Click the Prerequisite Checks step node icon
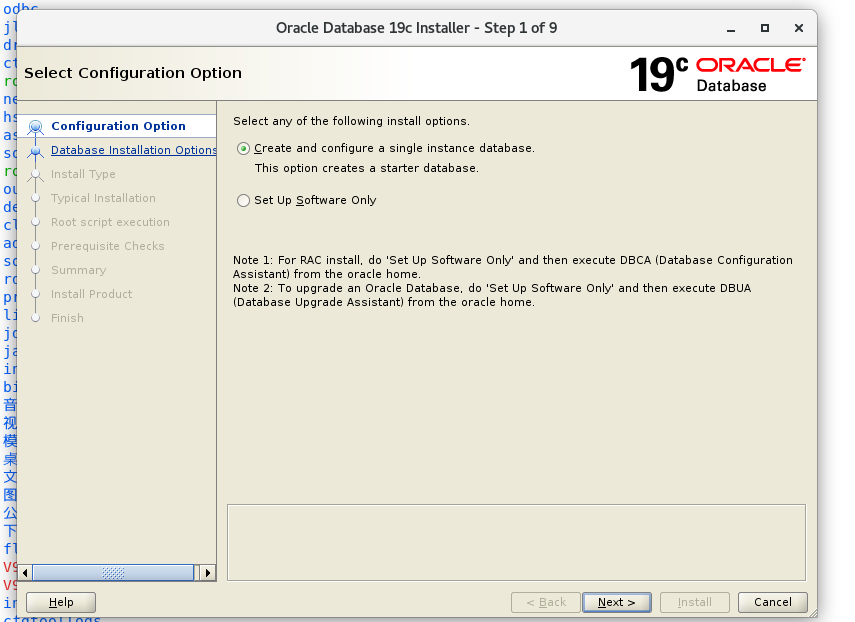Screen dimensions: 855x622 35,246
